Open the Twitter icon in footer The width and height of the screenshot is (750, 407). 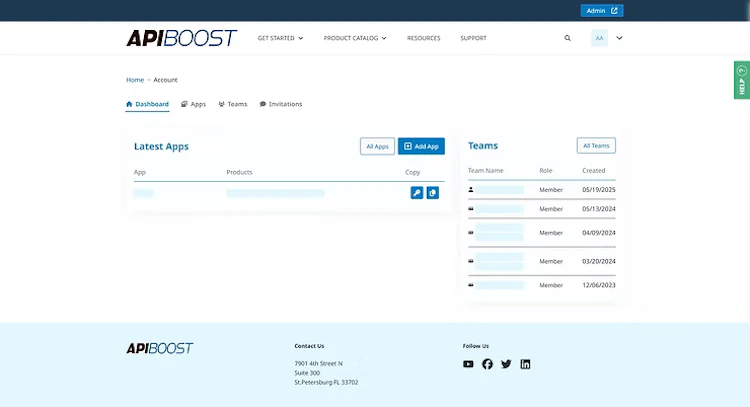(x=506, y=364)
